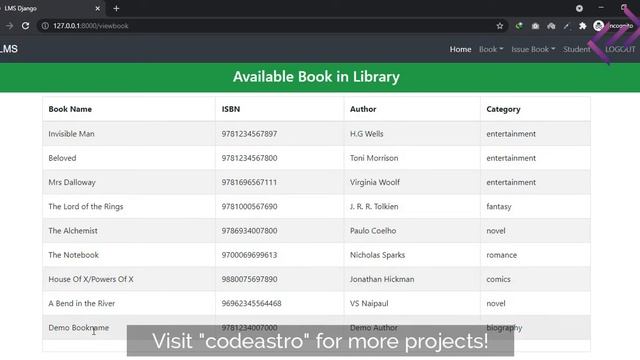Image resolution: width=640 pixels, height=360 pixels.
Task: Click the Author column header
Action: point(363,109)
